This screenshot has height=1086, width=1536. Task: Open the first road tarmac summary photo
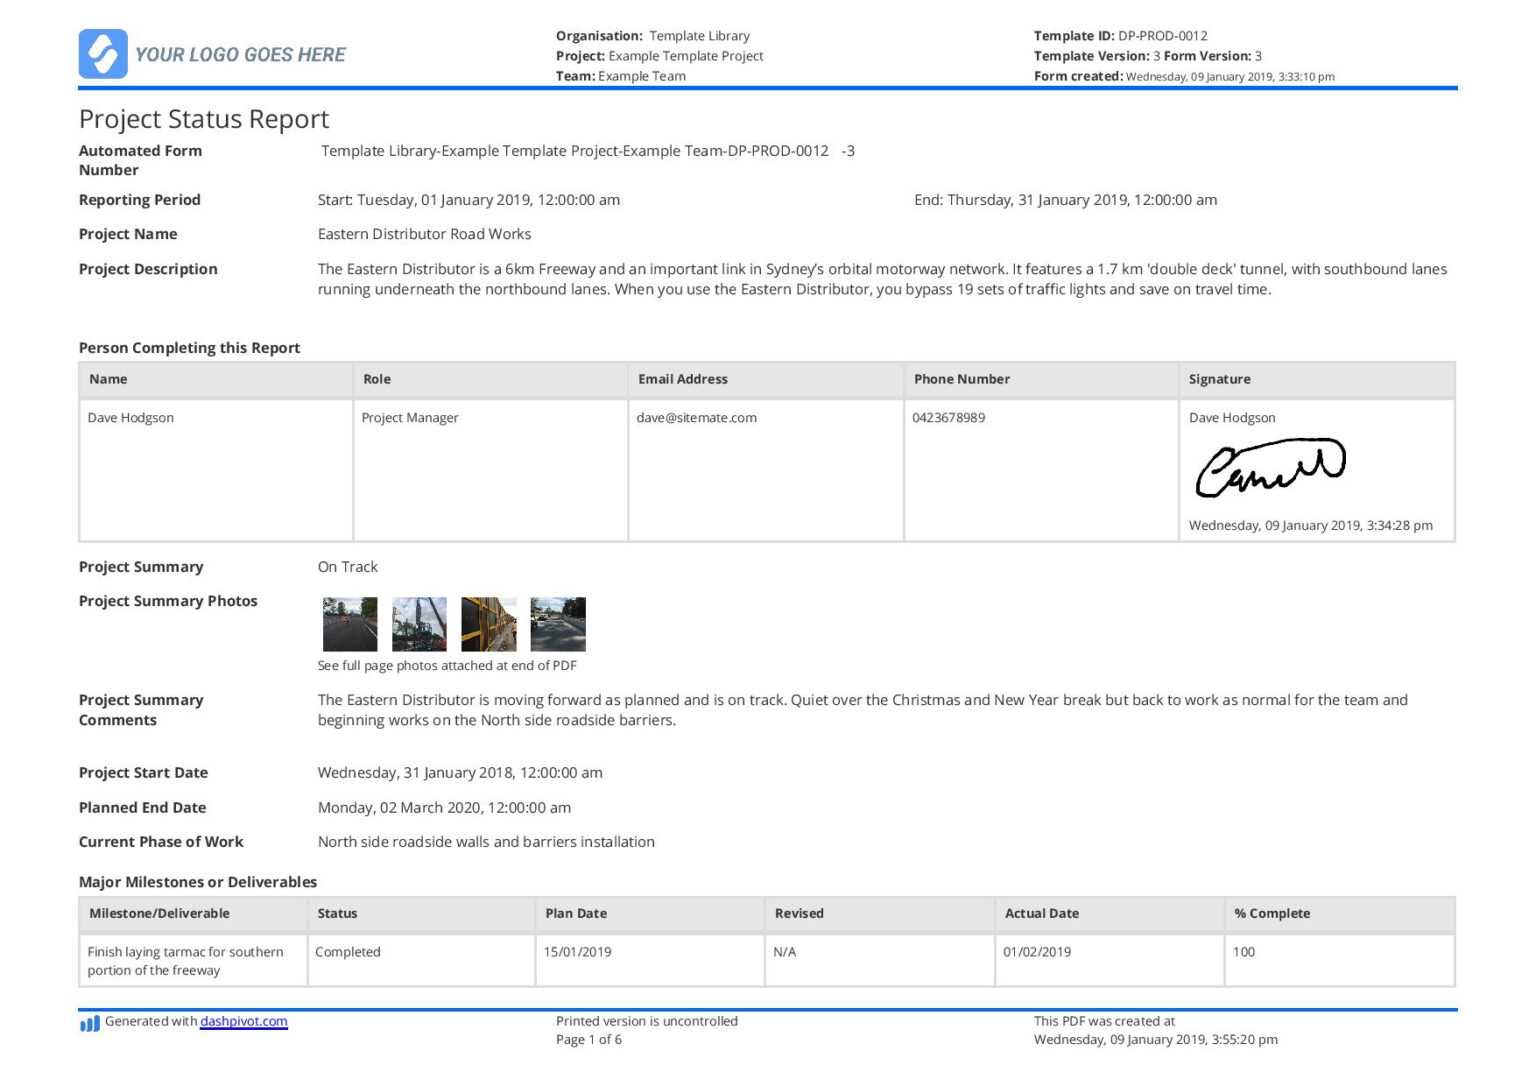[349, 622]
